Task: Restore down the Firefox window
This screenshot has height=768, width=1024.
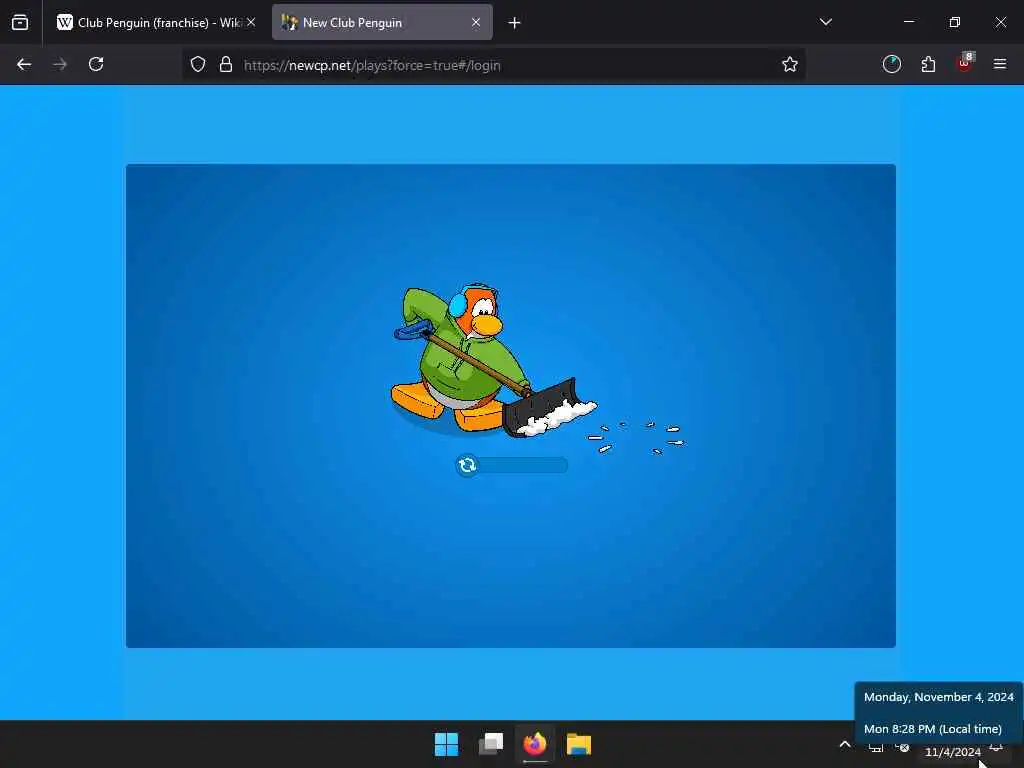Action: pos(955,22)
